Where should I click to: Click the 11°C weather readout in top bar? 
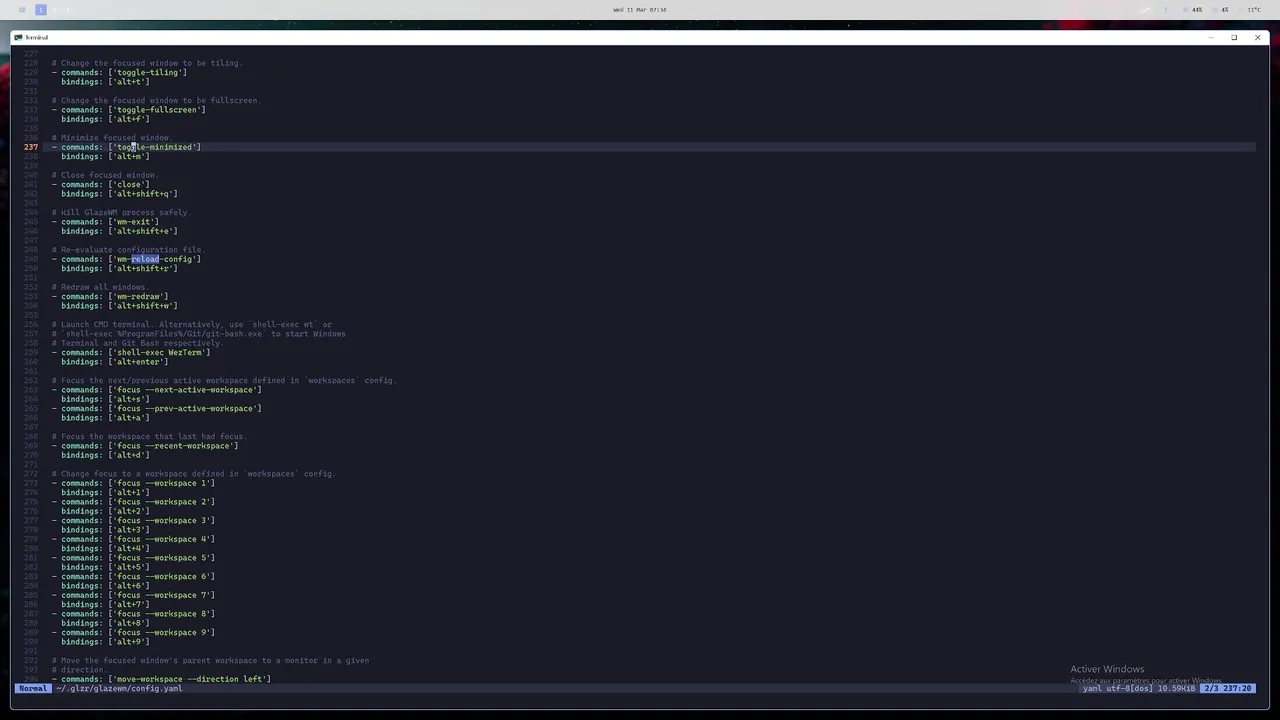pos(1254,10)
